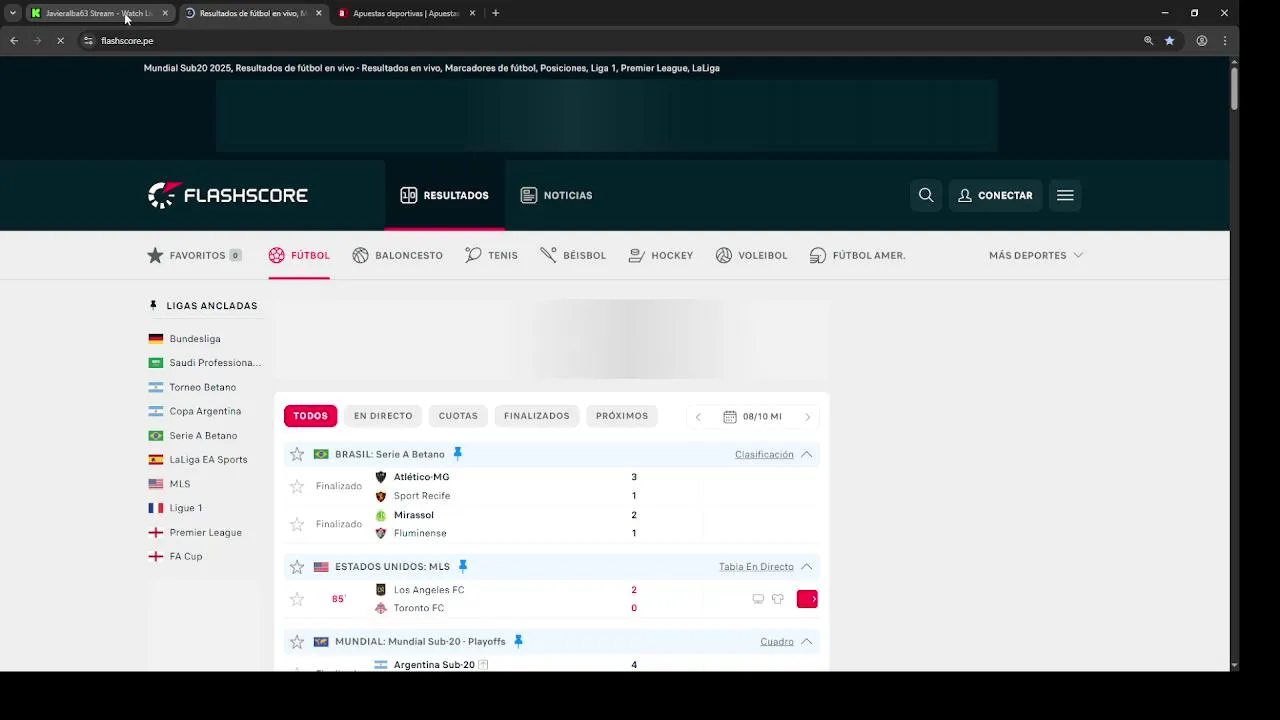This screenshot has width=1280, height=720.
Task: Bookmark this page with the star icon
Action: [x=1169, y=41]
